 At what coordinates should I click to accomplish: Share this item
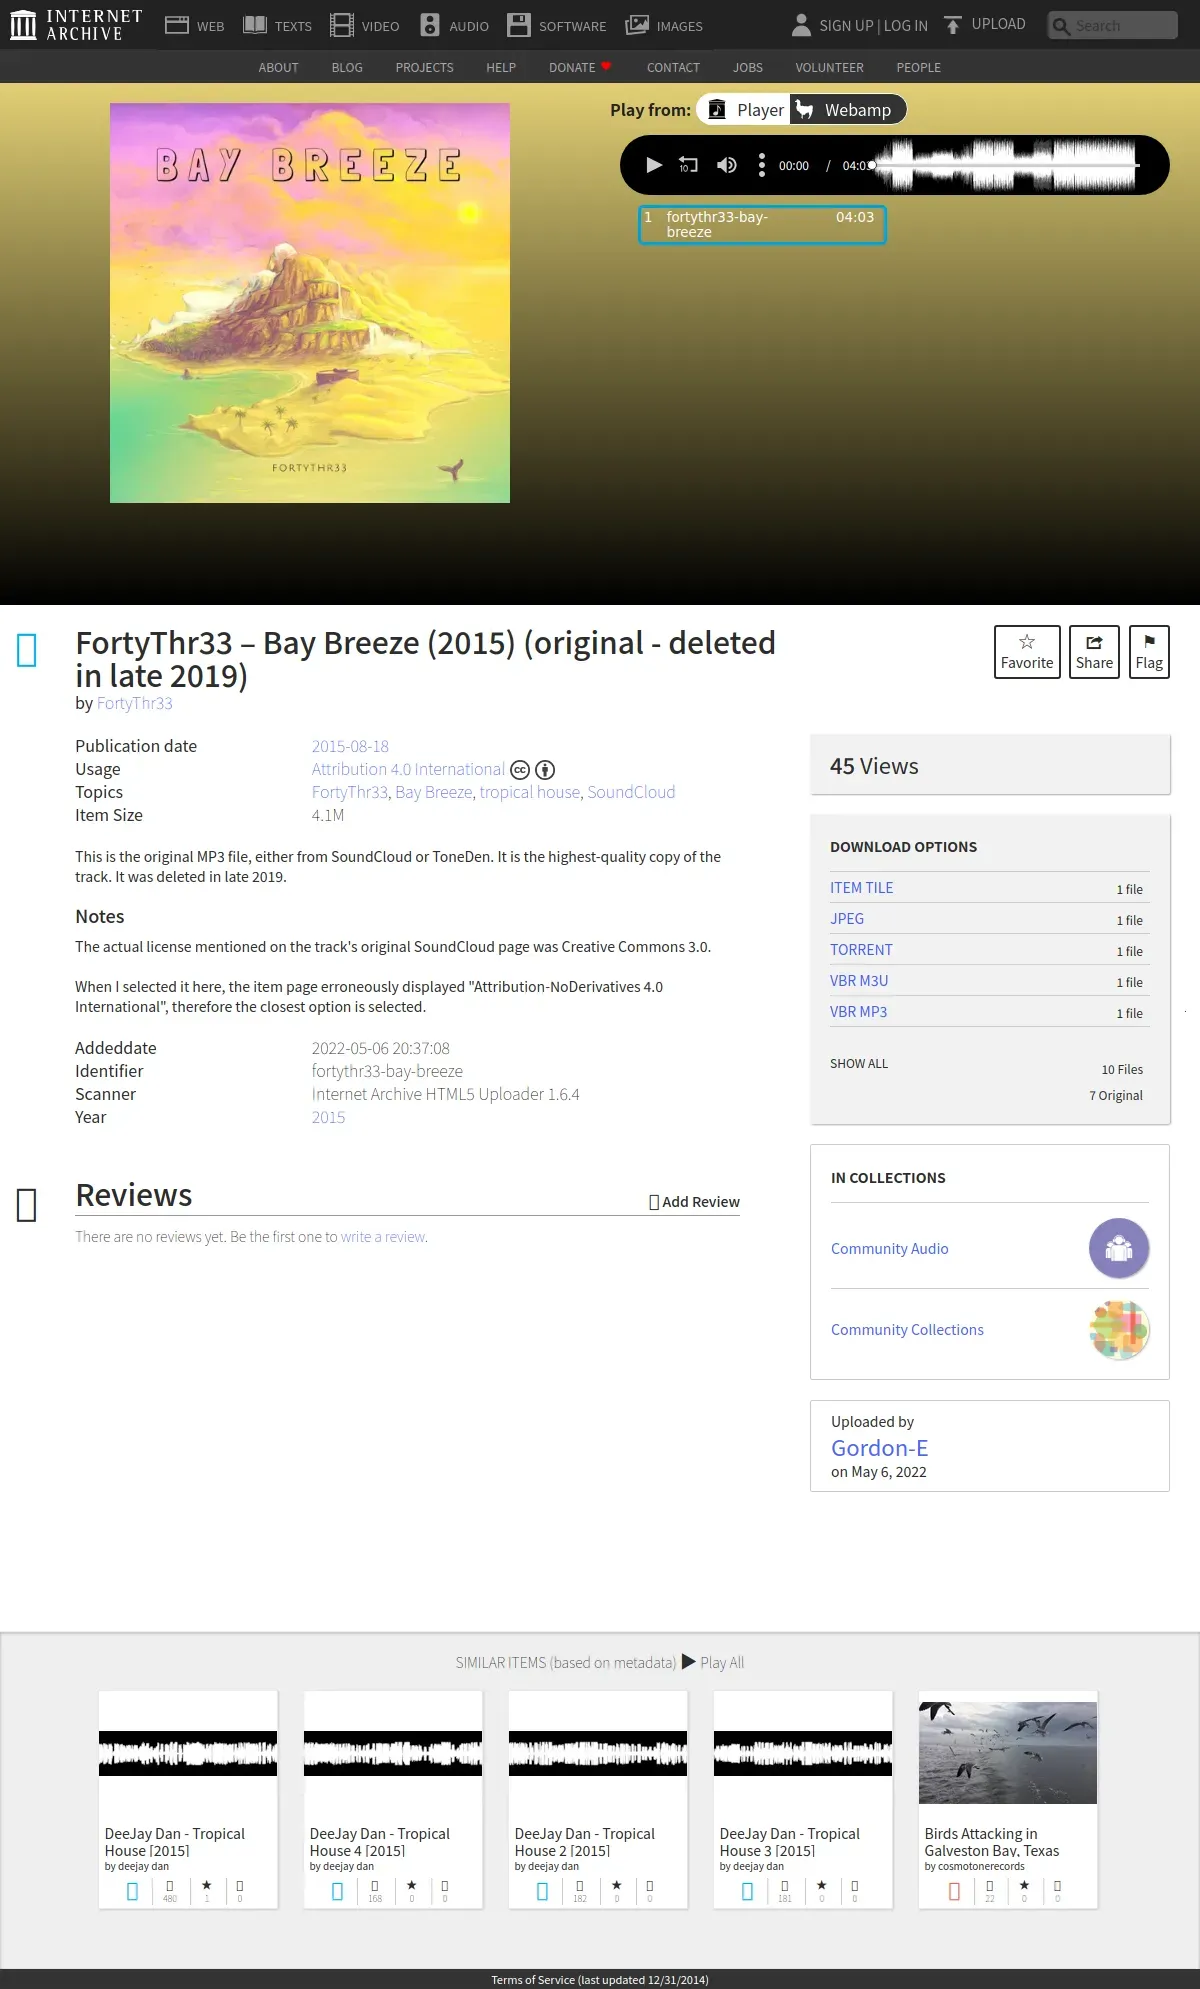point(1094,652)
